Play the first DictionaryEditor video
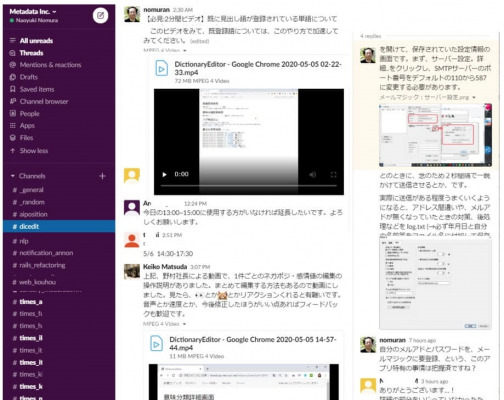Image resolution: width=504 pixels, height=400 pixels. pyautogui.click(x=164, y=174)
